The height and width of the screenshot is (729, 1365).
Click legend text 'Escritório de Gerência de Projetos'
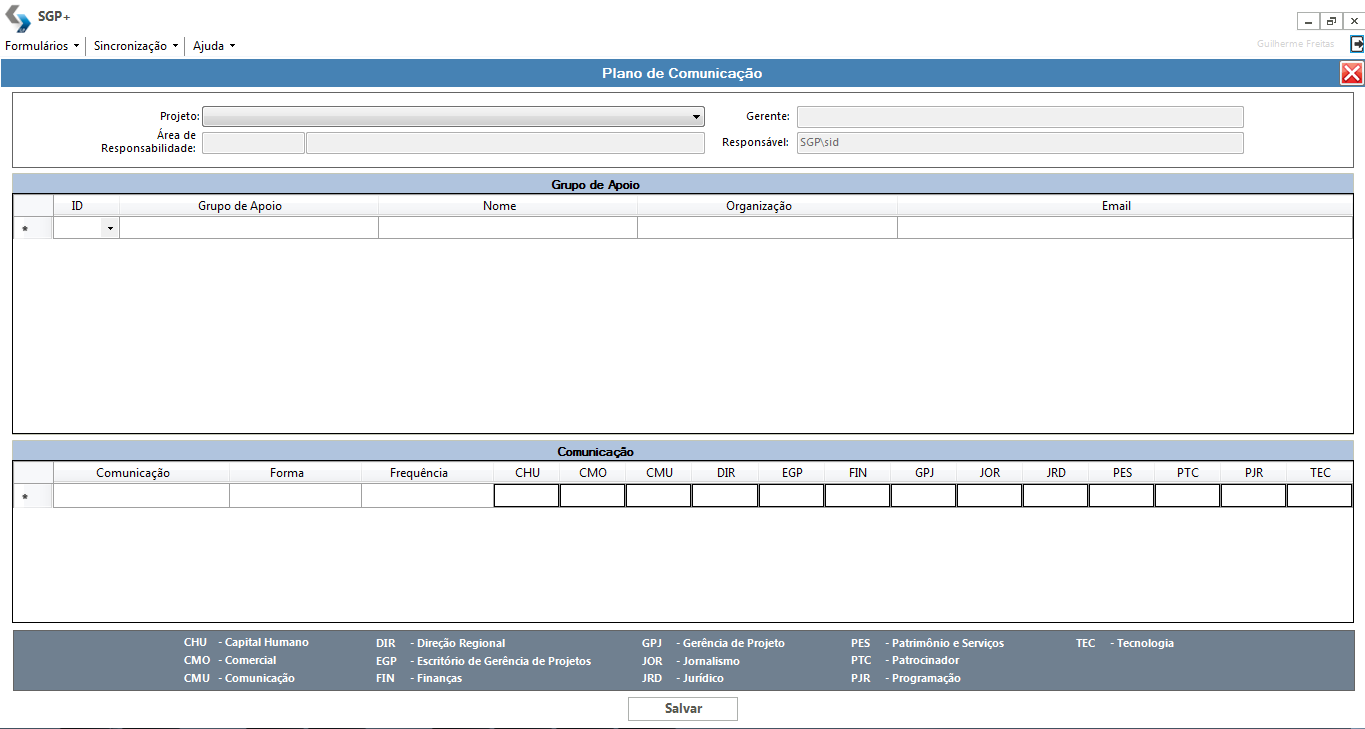pyautogui.click(x=504, y=661)
